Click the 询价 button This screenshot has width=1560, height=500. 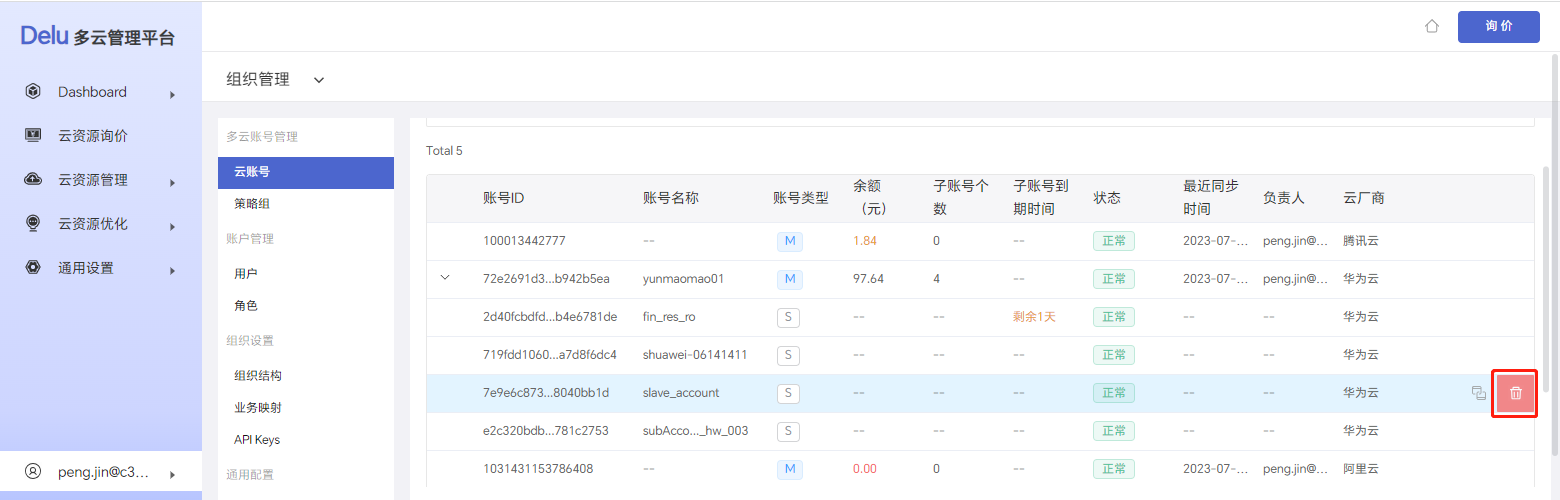(x=1498, y=26)
